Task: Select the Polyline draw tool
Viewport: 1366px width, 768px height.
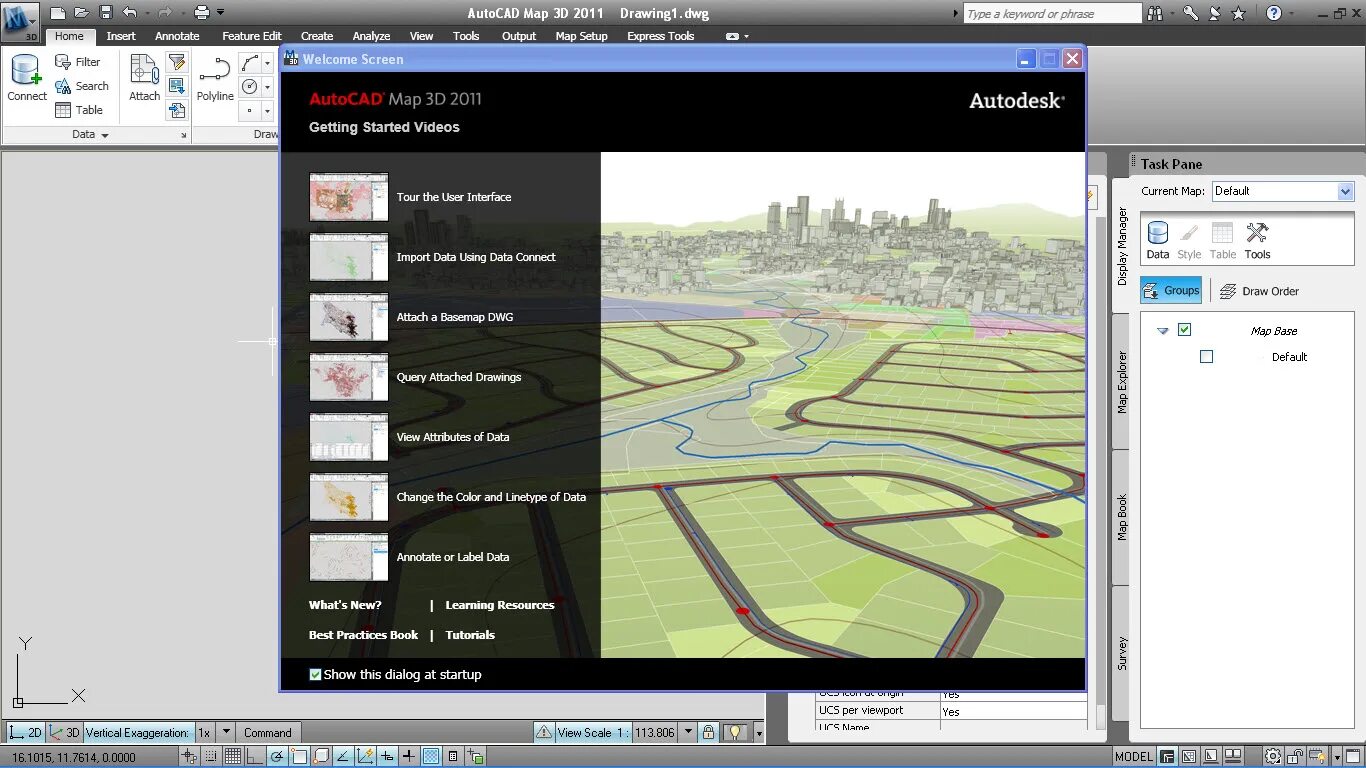Action: (x=215, y=78)
